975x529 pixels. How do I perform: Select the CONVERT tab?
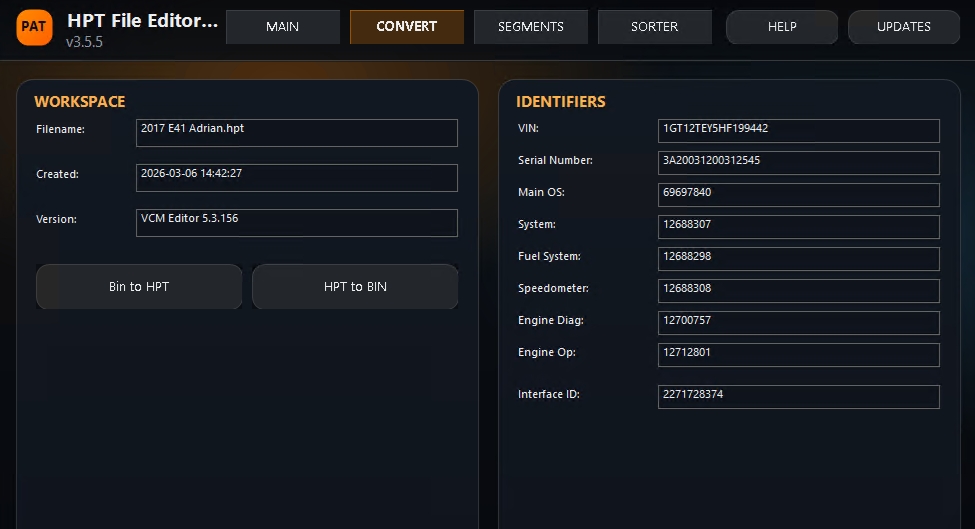point(406,27)
